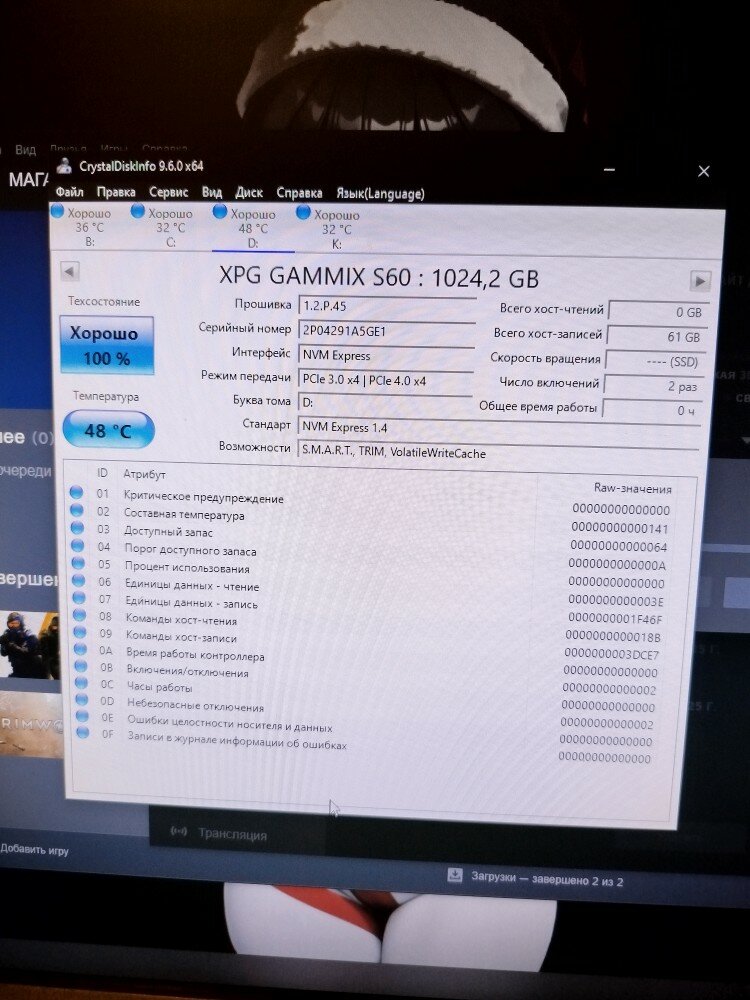
Task: Click the total host reads value 0 GB
Action: point(658,311)
